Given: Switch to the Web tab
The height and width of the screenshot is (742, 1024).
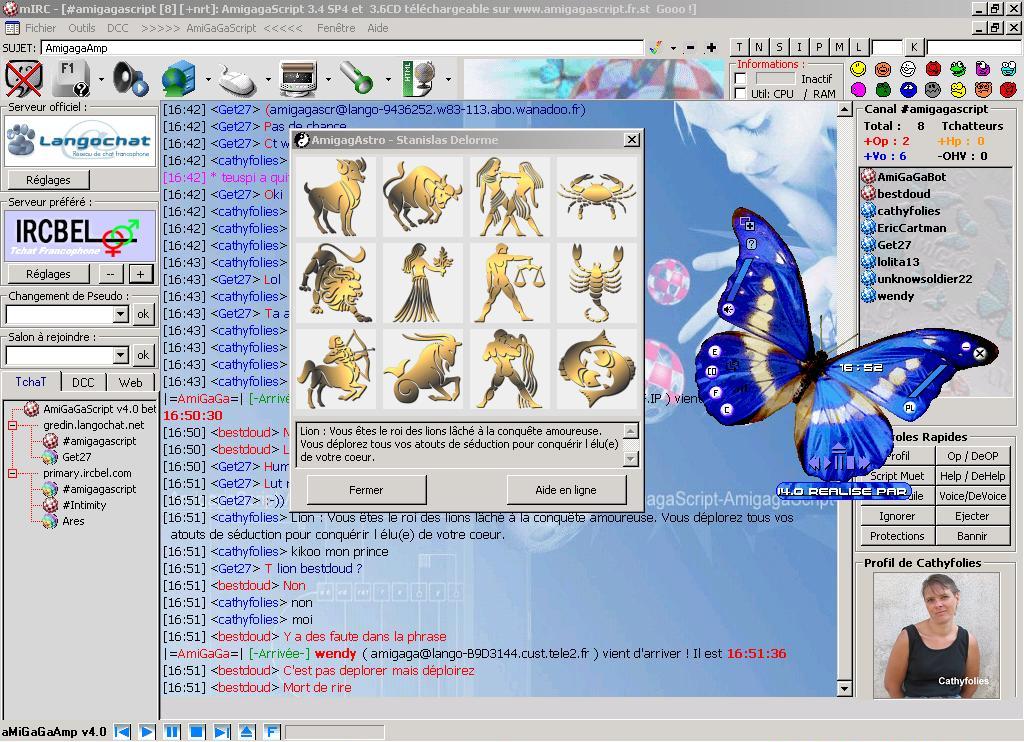Looking at the screenshot, I should click(x=130, y=382).
